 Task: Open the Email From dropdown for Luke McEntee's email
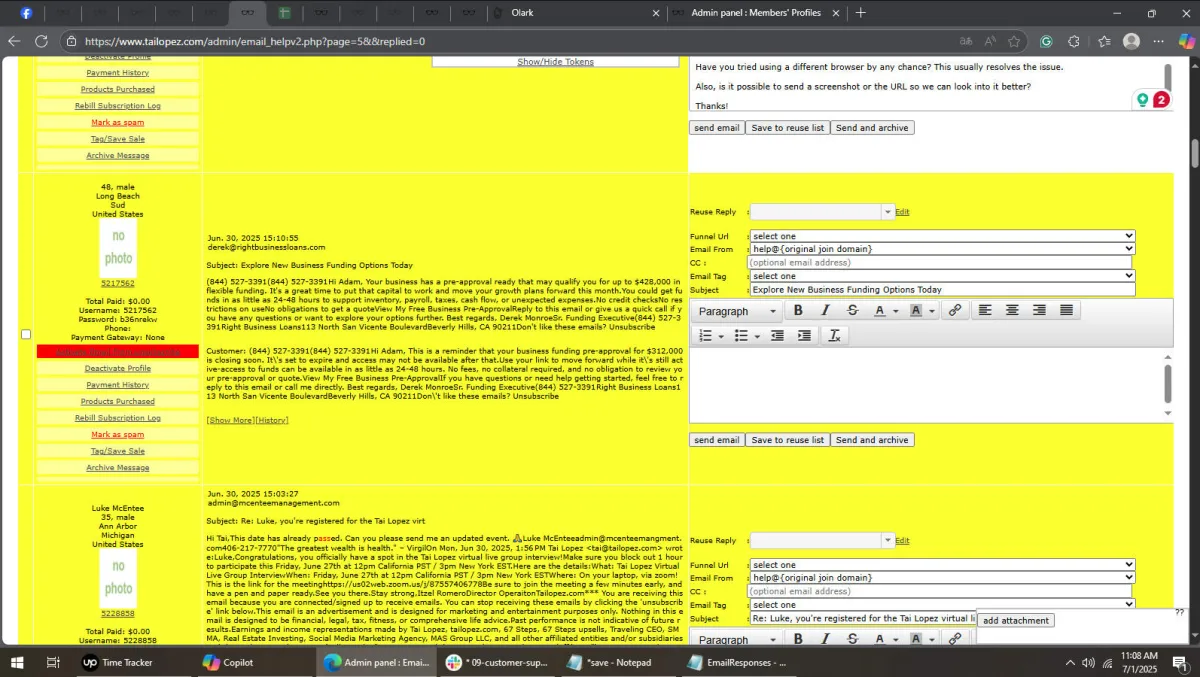(x=942, y=578)
